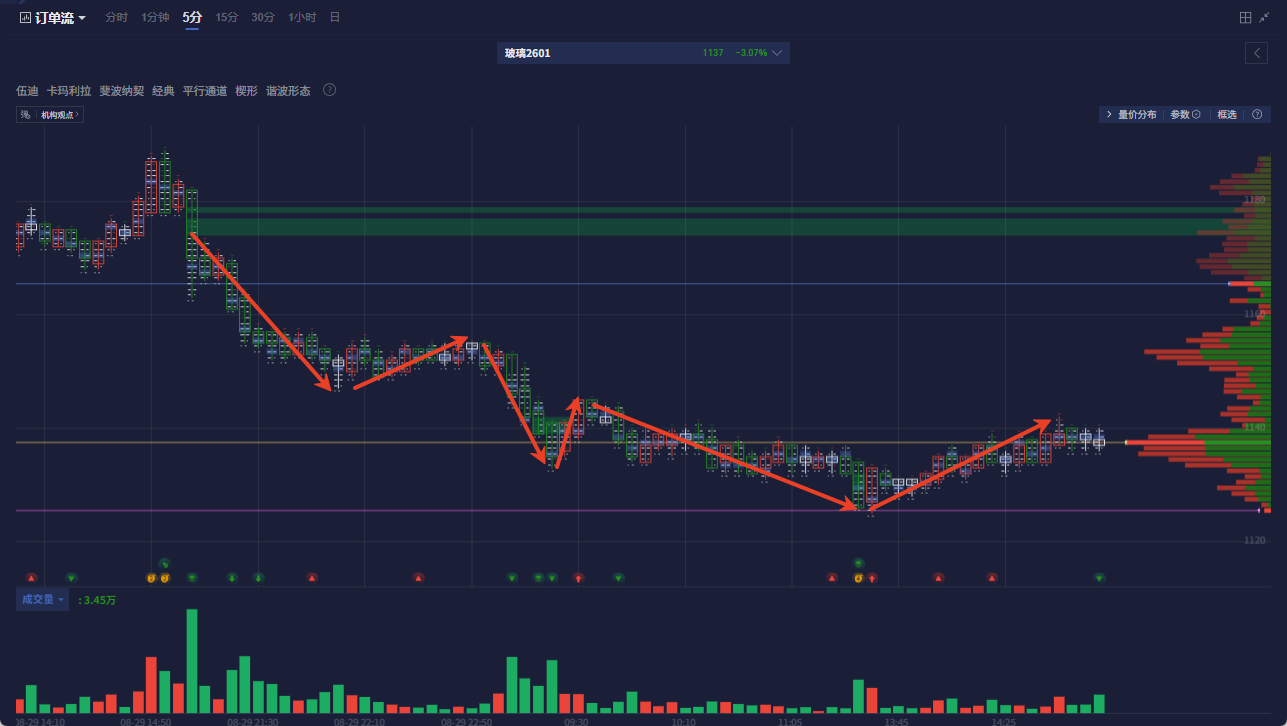Open the 成交量 indicator dropdown
Image resolution: width=1287 pixels, height=726 pixels.
tap(43, 600)
